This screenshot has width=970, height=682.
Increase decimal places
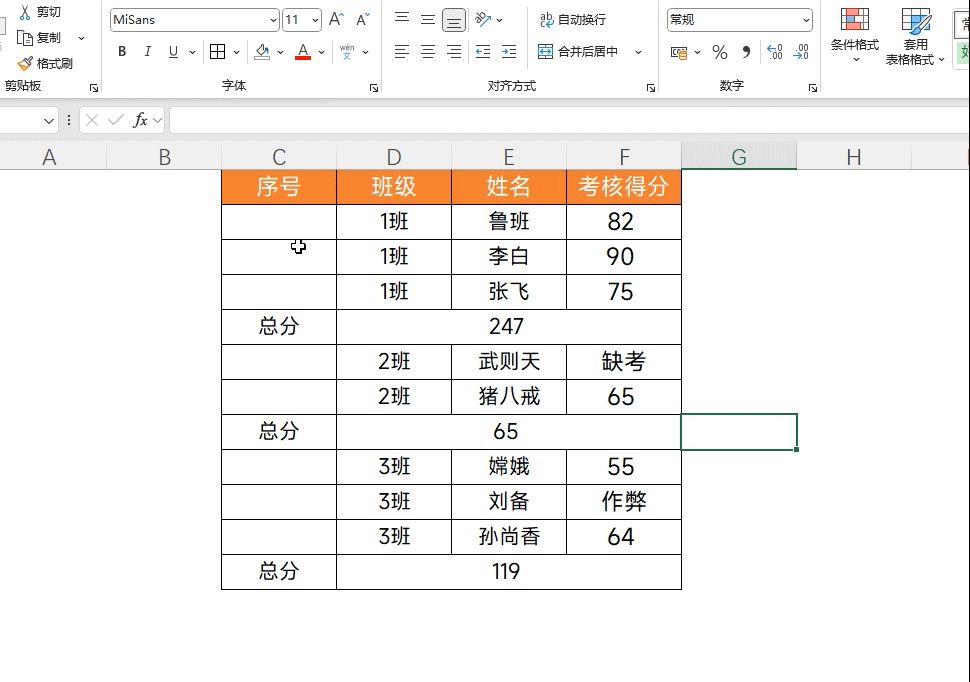click(774, 53)
